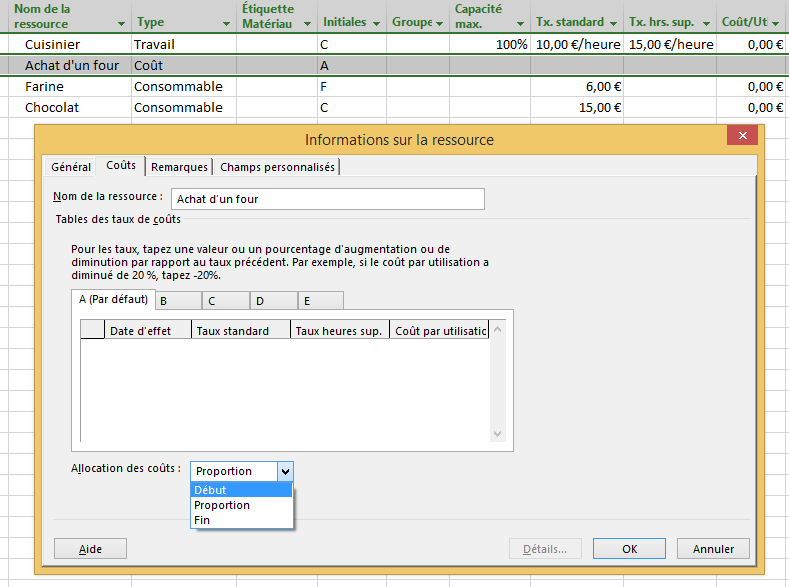Click Farine's 6,00 € rate cell
This screenshot has width=789, height=587.
577,87
